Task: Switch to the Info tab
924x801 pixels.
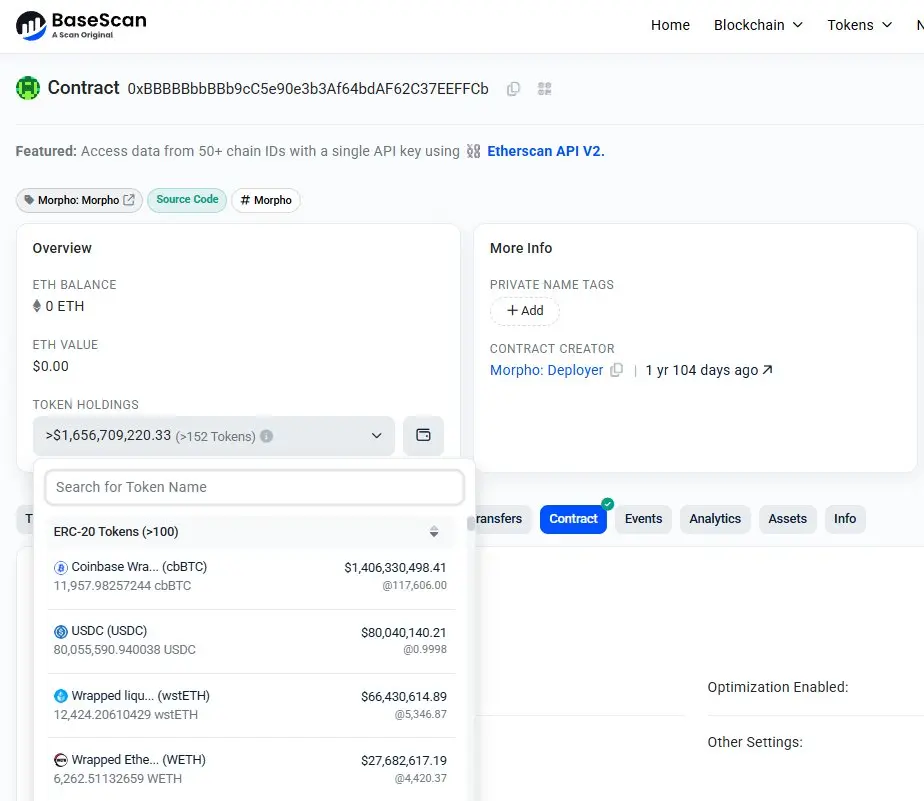Action: coord(844,519)
